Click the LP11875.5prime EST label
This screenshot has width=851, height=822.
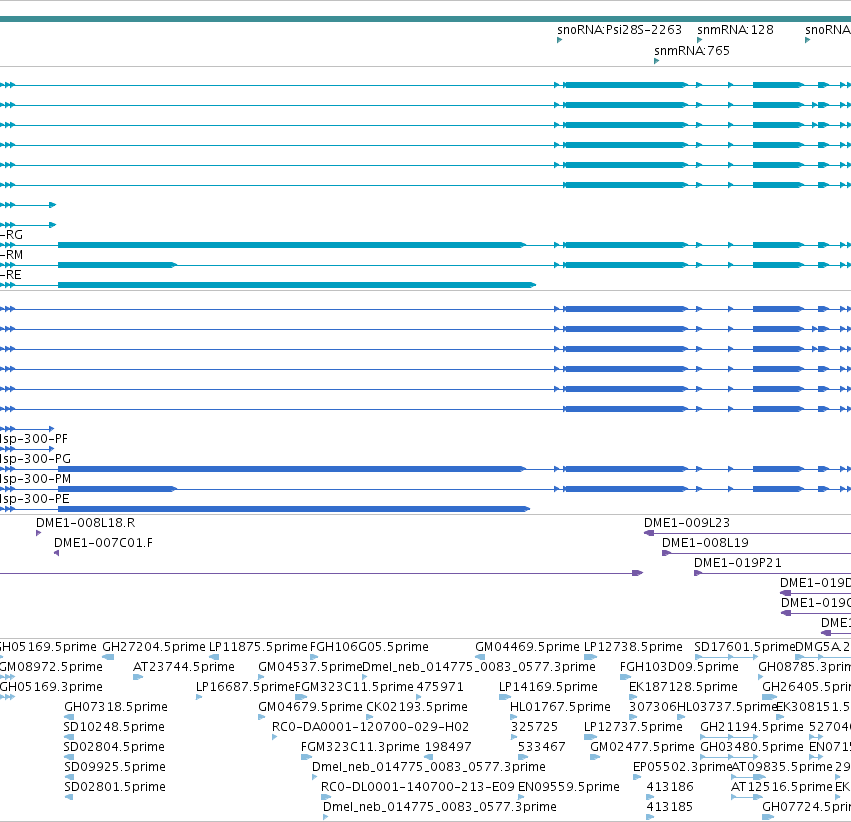pyautogui.click(x=258, y=647)
